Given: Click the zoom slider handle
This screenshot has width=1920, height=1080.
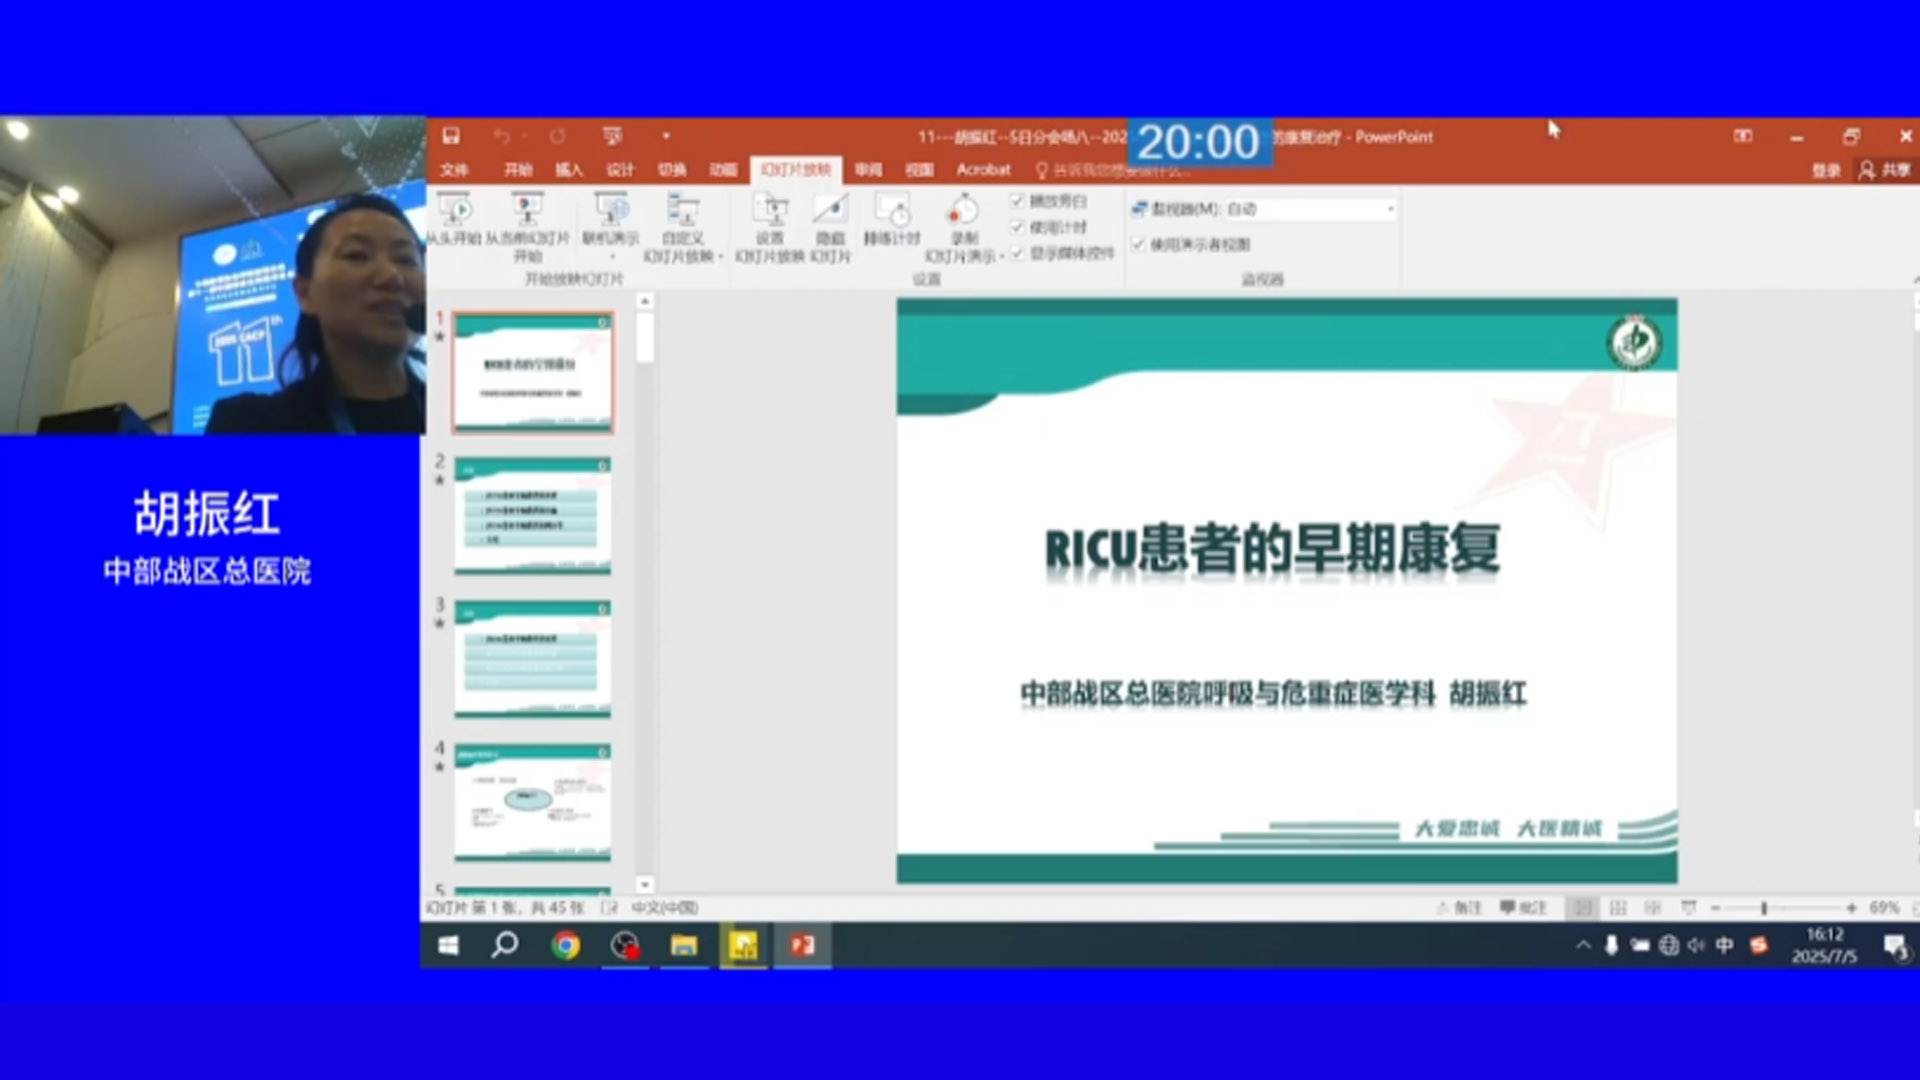Looking at the screenshot, I should 1764,908.
